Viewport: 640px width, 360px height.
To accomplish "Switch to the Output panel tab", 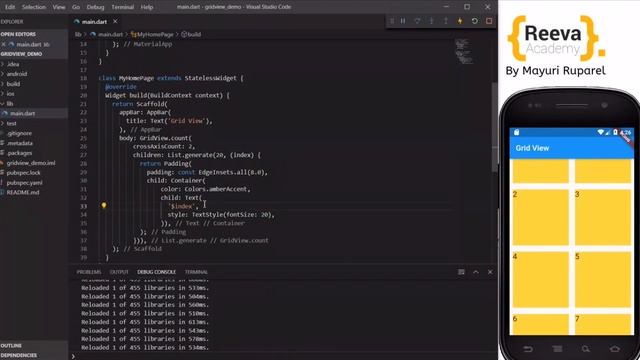I will [x=119, y=272].
